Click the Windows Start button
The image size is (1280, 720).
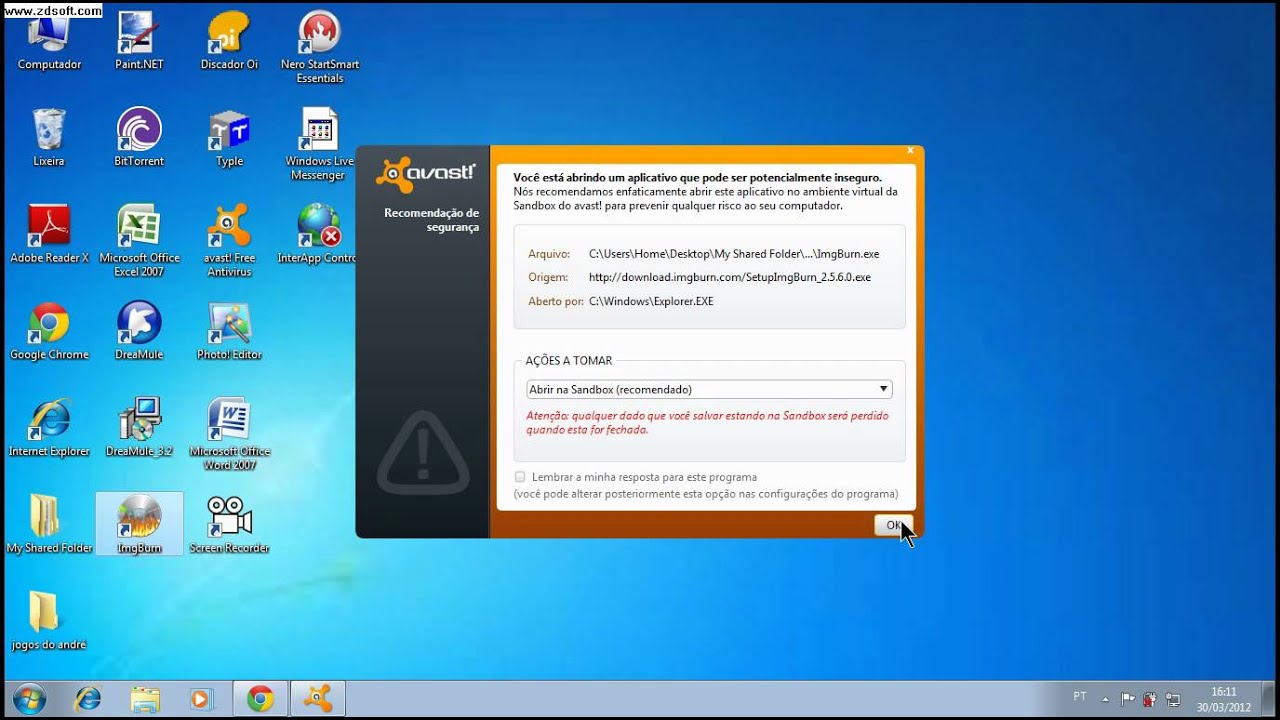(29, 698)
